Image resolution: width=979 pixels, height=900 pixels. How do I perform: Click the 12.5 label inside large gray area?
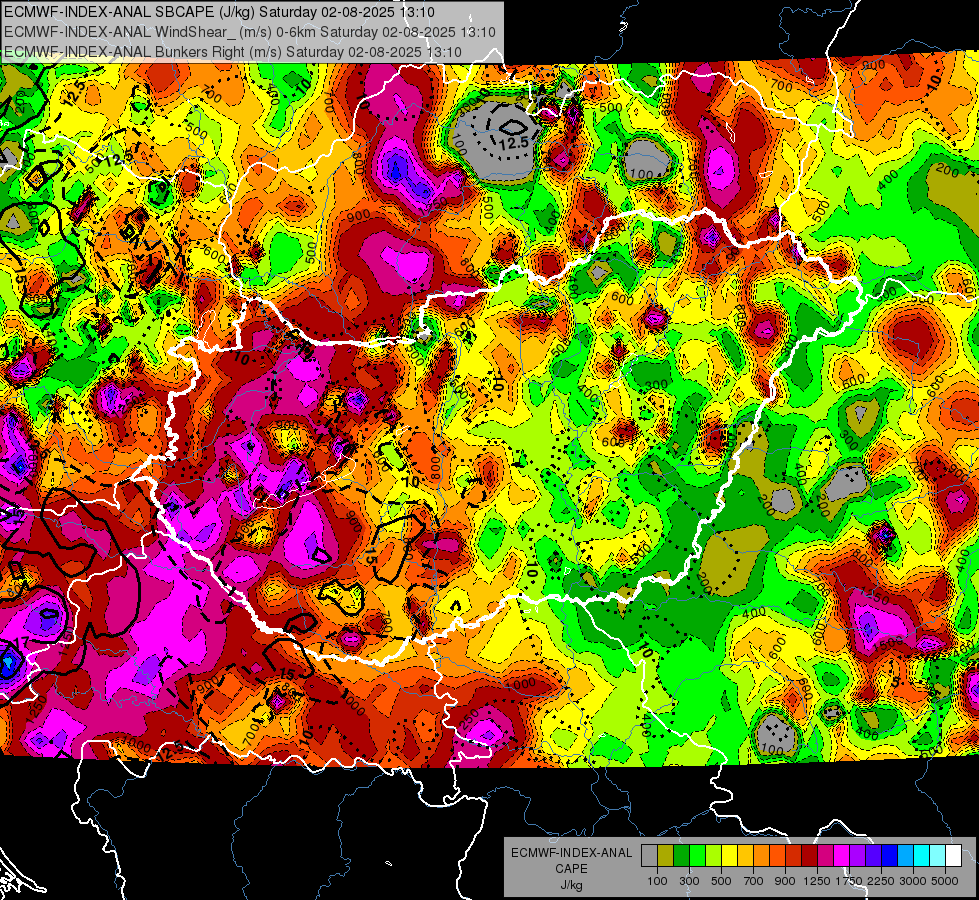(514, 143)
